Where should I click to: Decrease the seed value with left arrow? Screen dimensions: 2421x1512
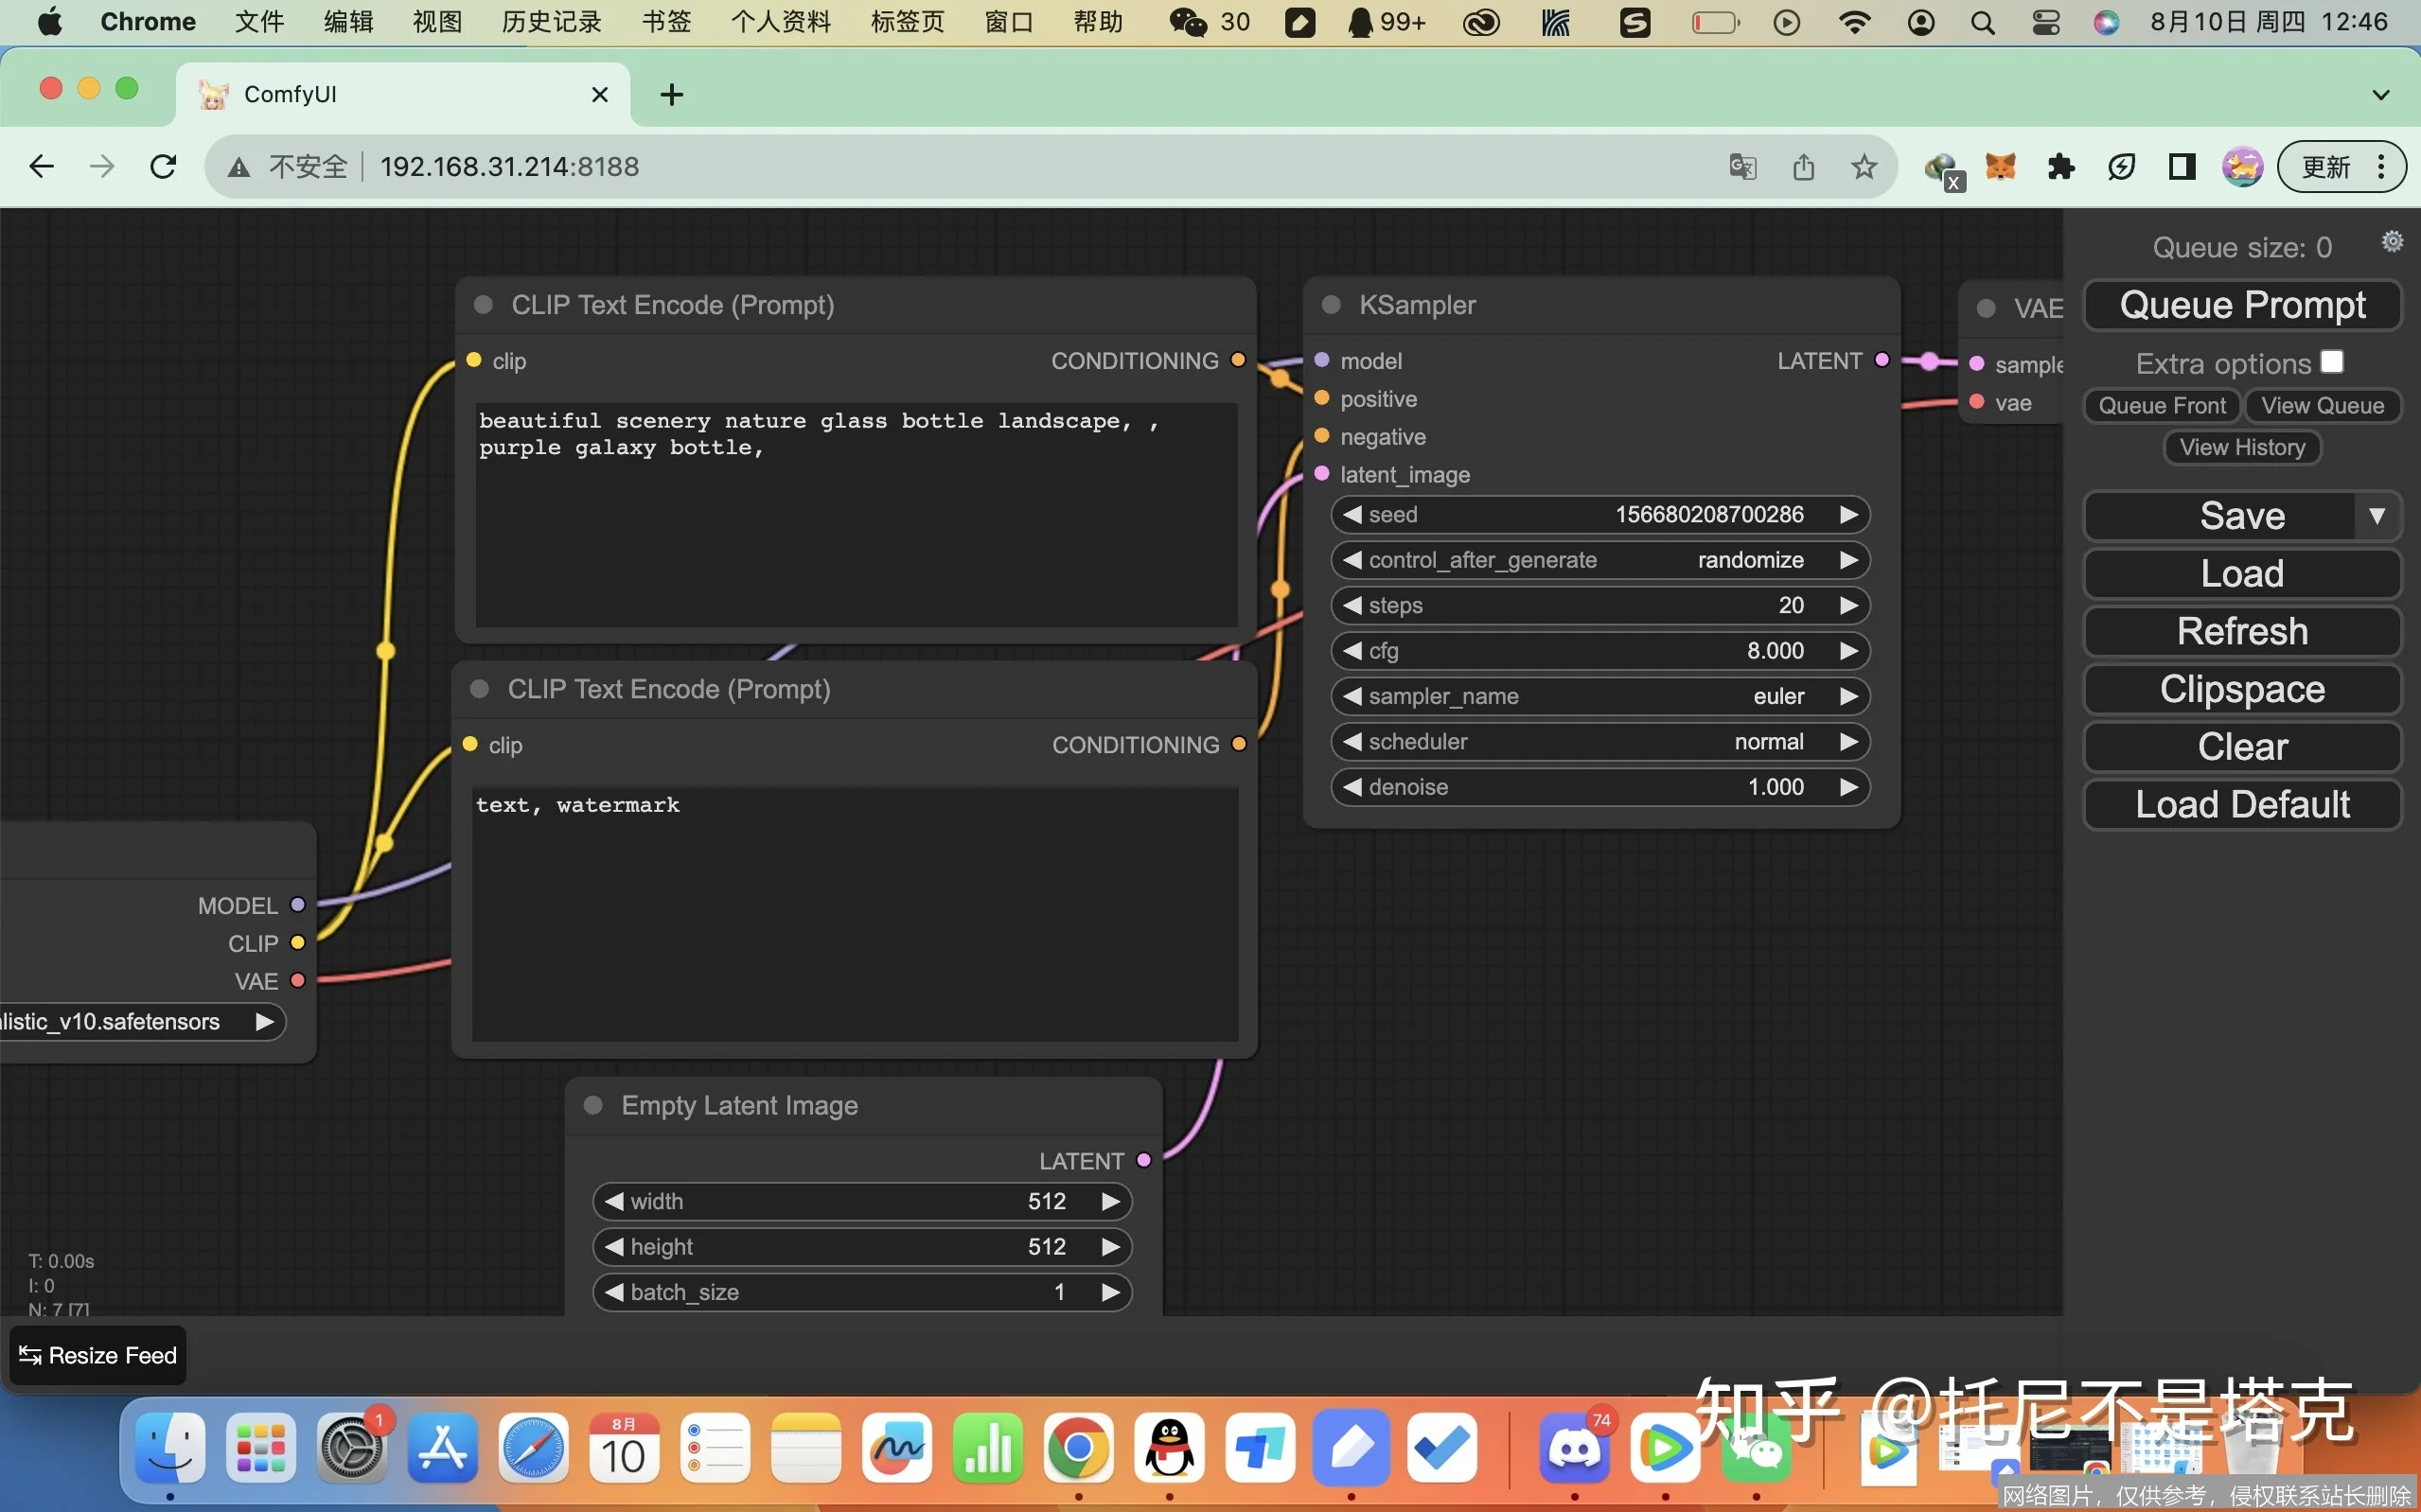click(x=1352, y=514)
